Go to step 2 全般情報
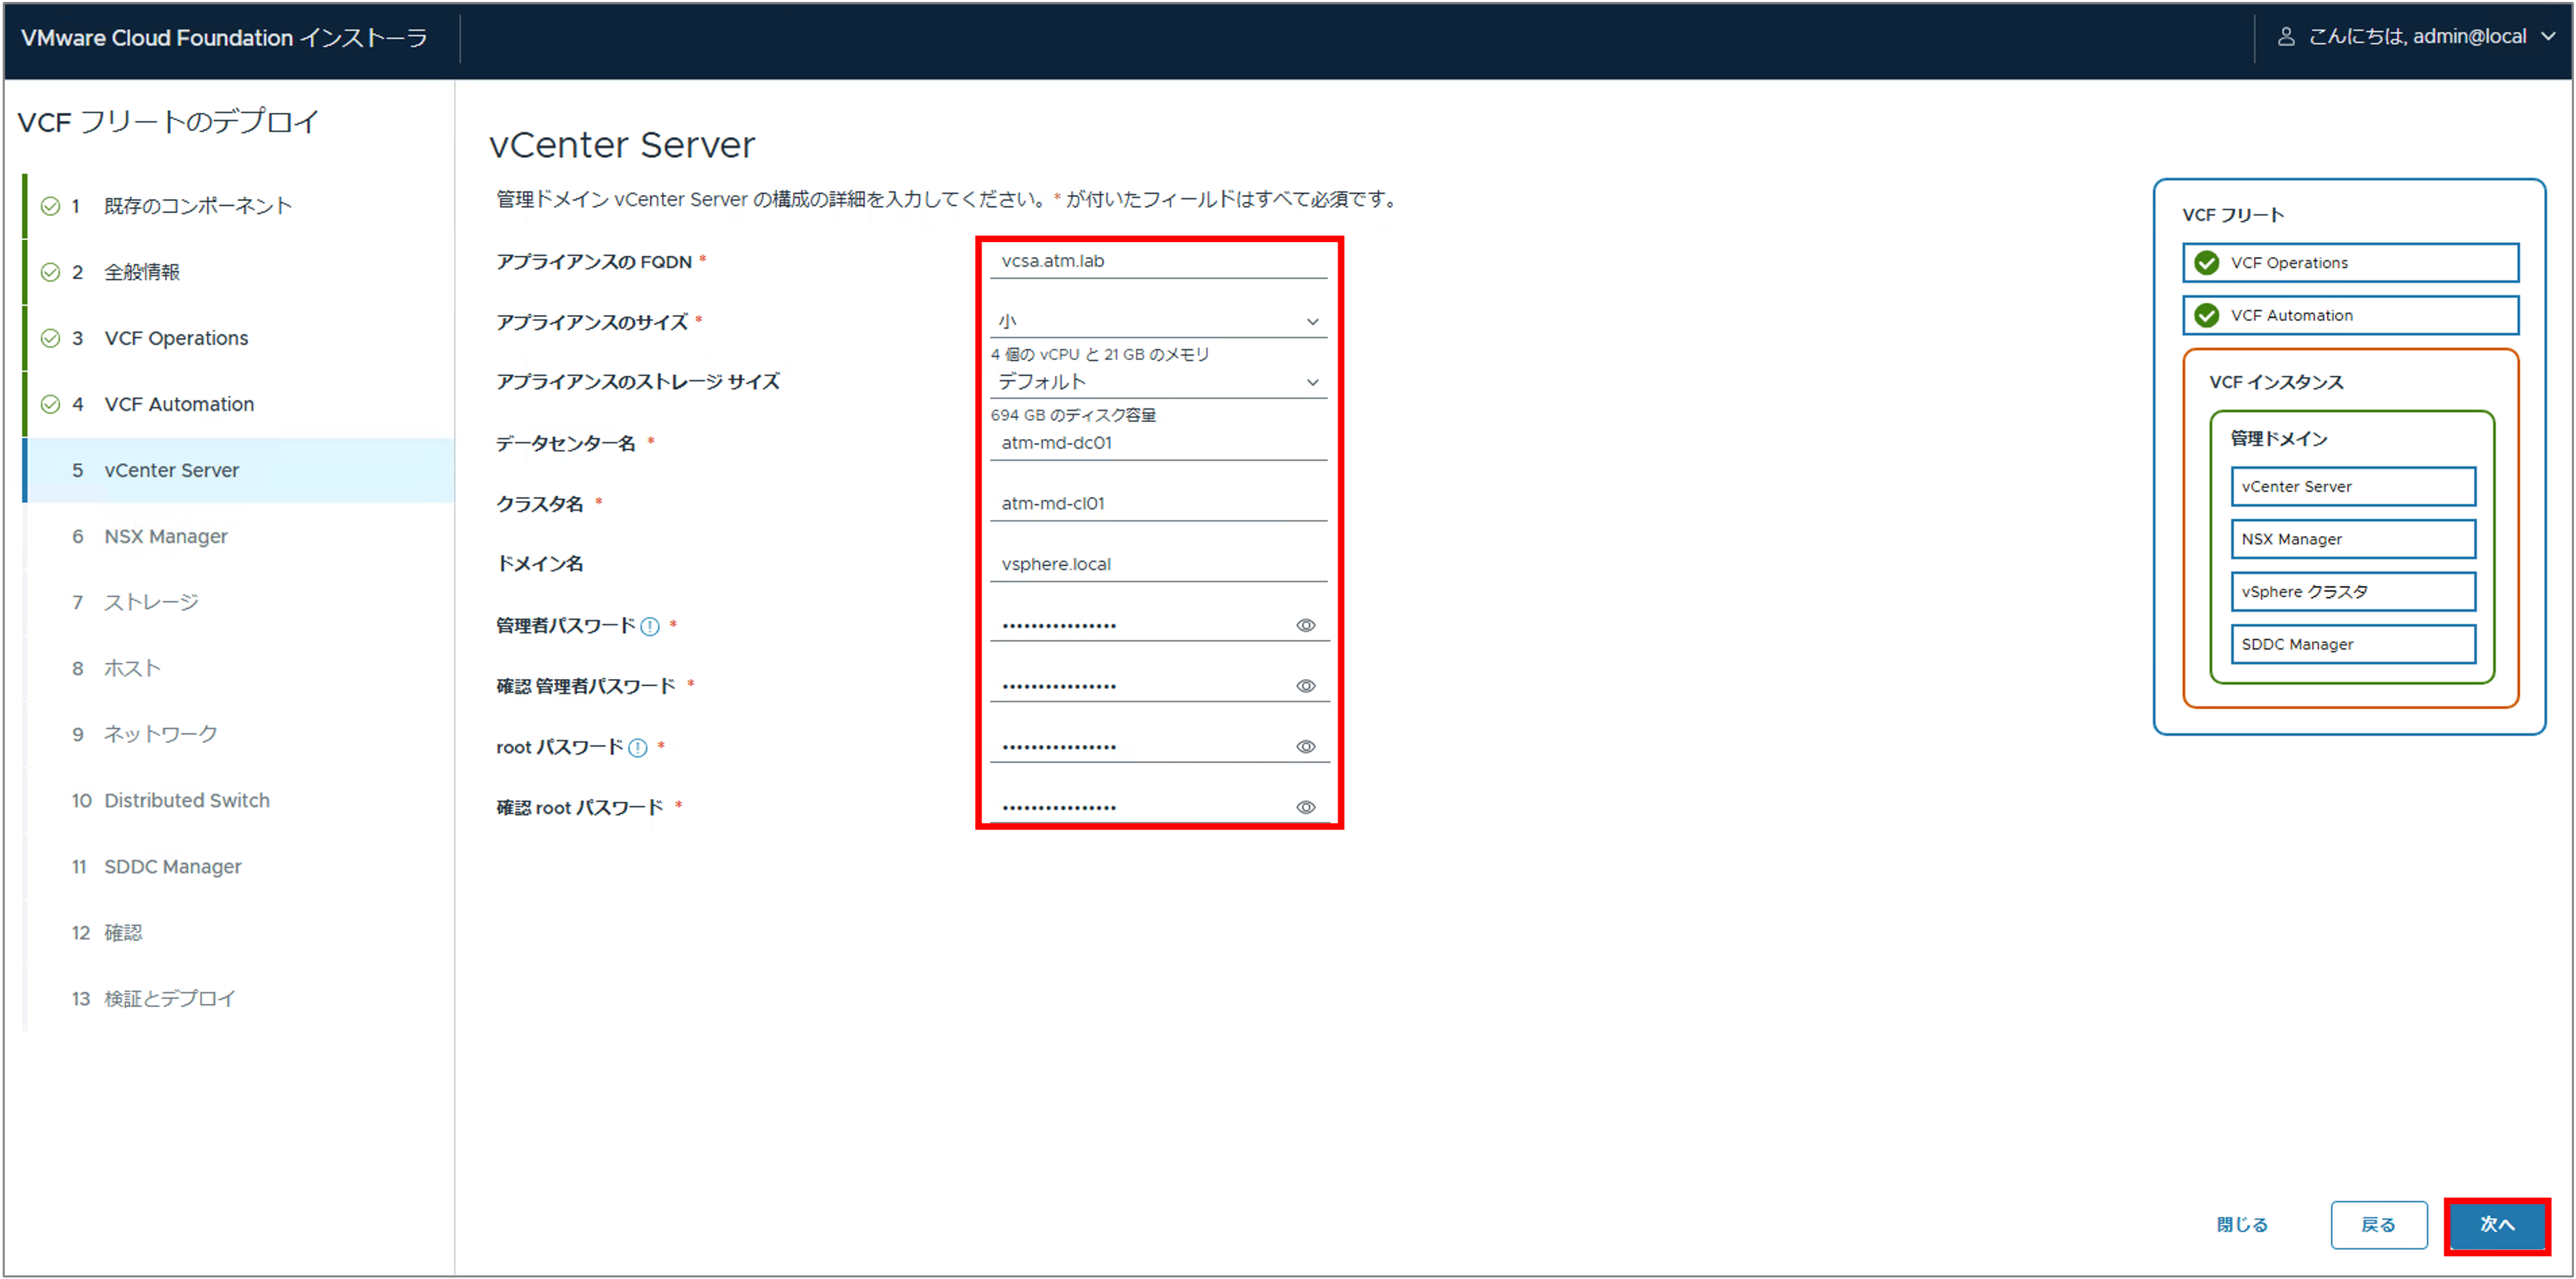Image resolution: width=2576 pixels, height=1279 pixels. (240, 272)
